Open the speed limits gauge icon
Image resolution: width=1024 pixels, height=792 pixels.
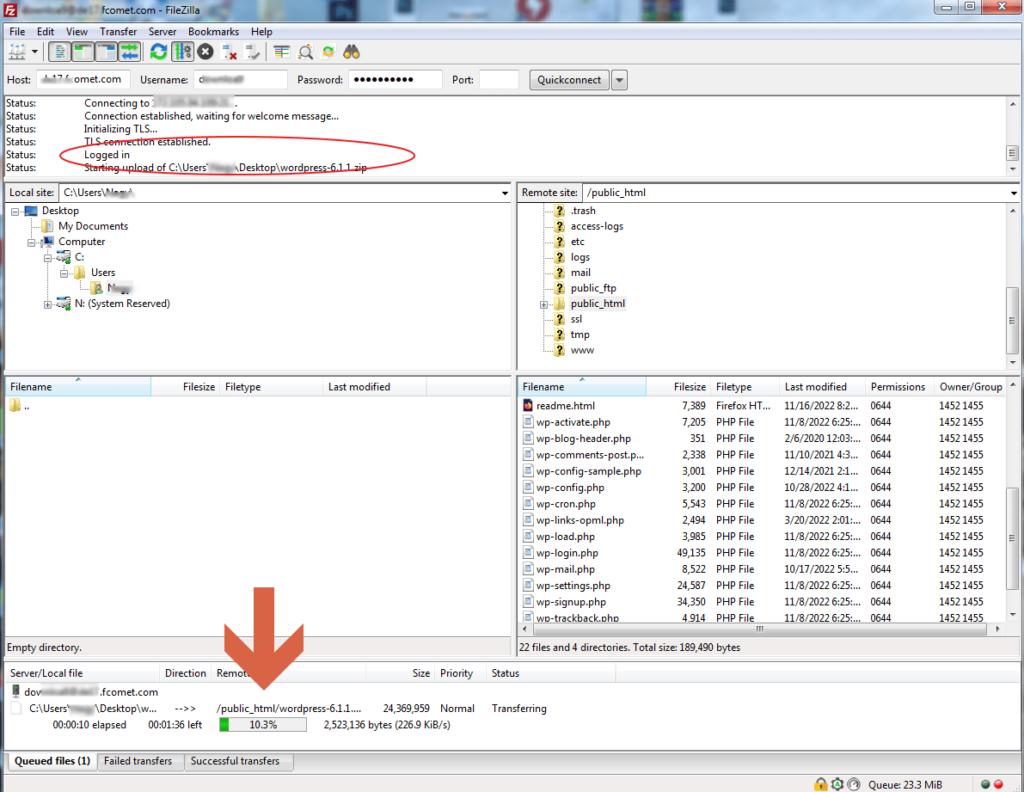854,784
